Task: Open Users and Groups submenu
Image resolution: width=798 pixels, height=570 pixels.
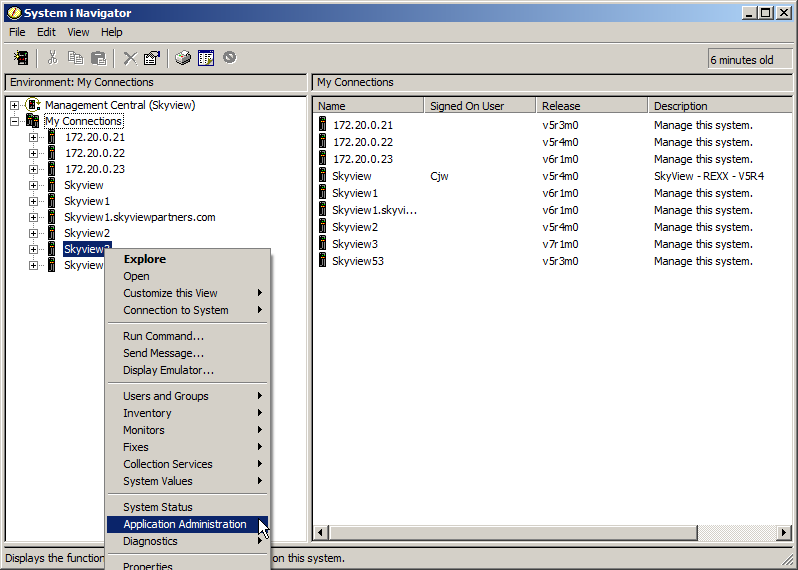Action: click(x=187, y=396)
